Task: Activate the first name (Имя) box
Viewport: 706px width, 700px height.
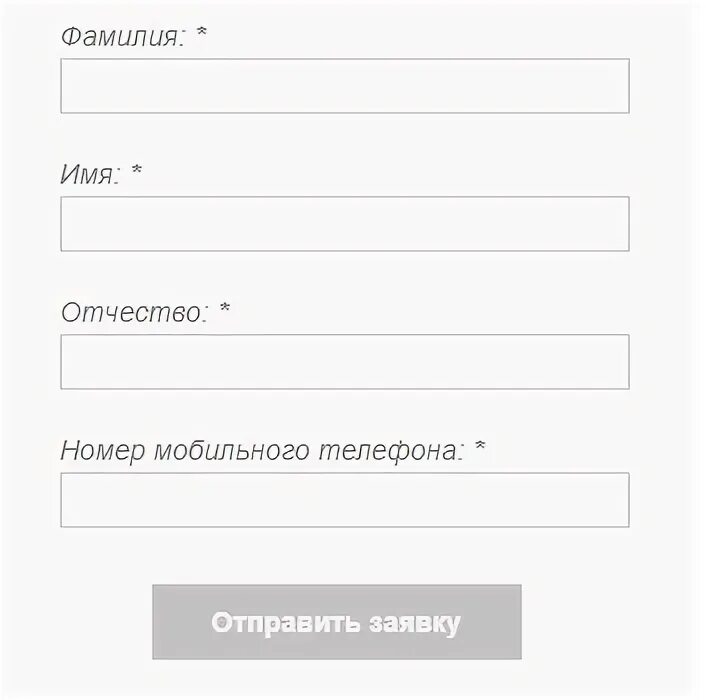Action: tap(345, 224)
